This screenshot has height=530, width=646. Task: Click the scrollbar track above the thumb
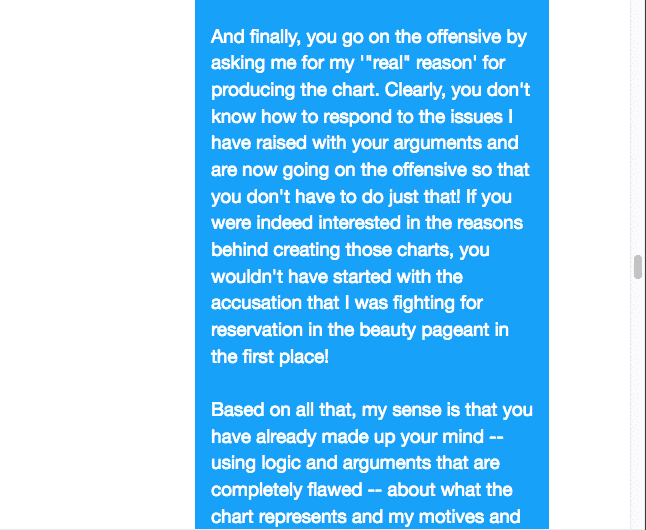pyautogui.click(x=638, y=128)
